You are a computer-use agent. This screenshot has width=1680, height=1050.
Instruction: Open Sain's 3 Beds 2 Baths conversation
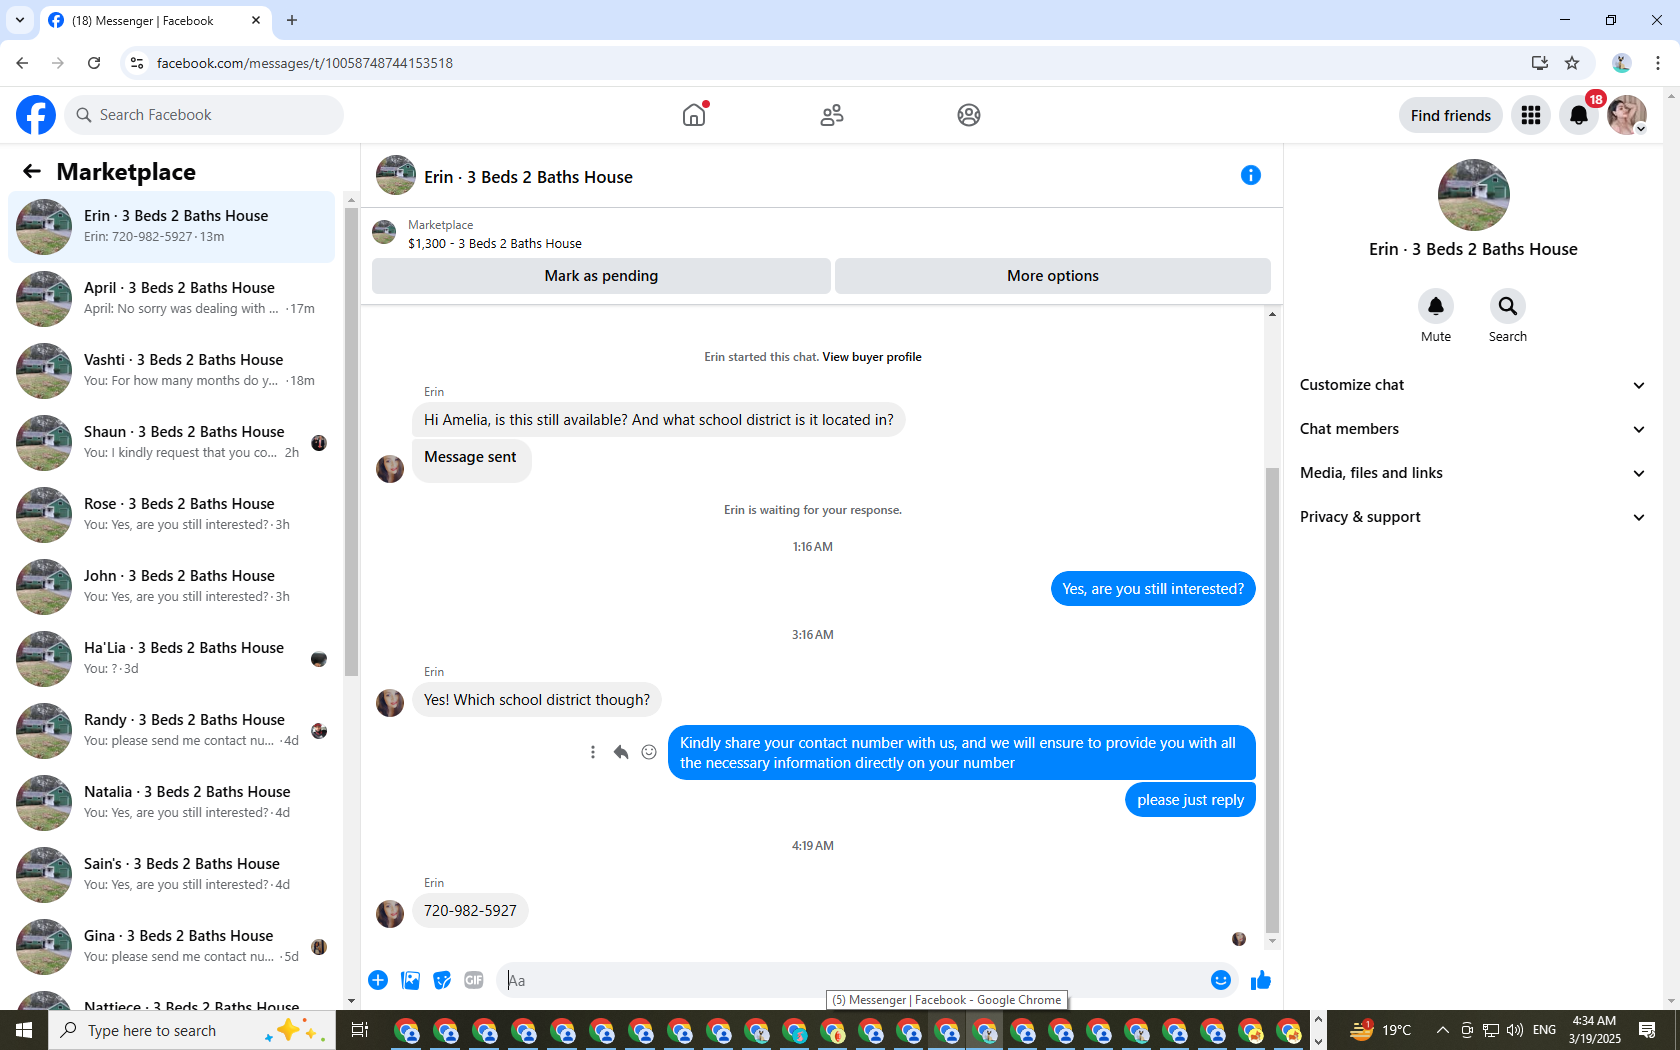(172, 875)
